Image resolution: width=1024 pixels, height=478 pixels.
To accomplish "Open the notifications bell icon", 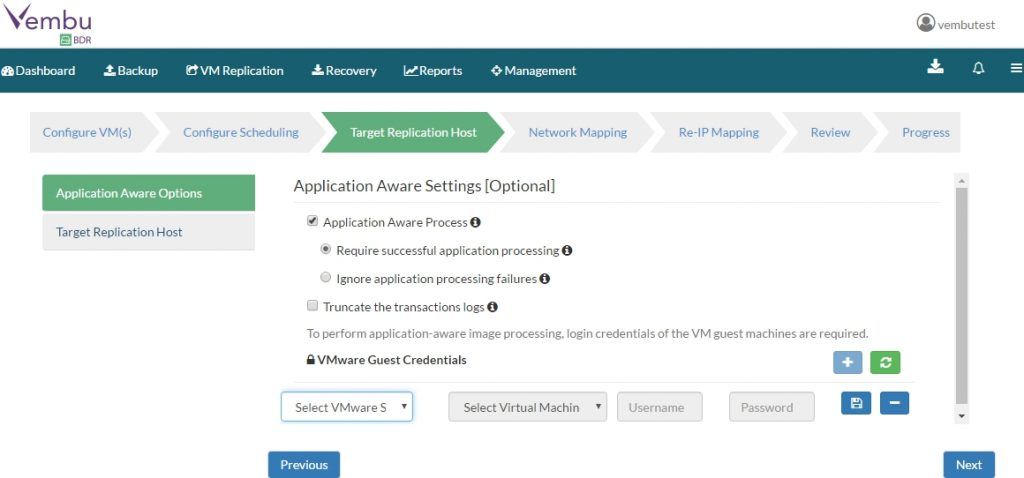I will point(978,68).
